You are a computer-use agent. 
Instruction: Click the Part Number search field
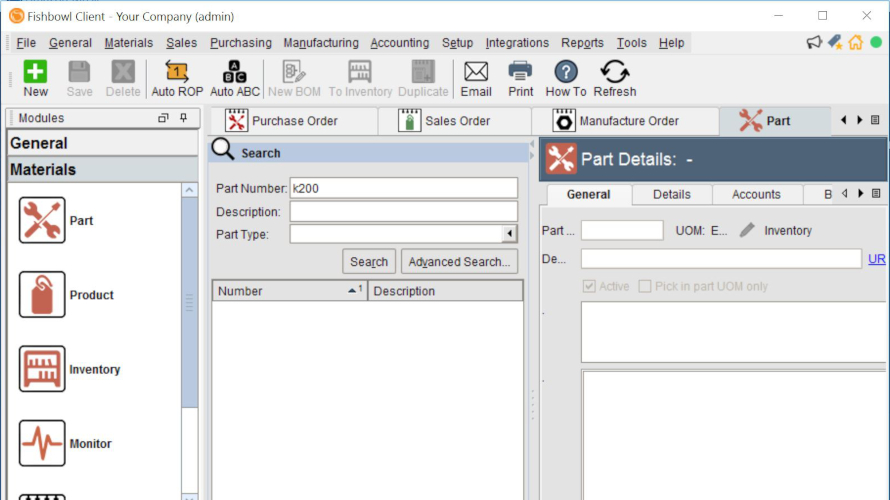(x=404, y=188)
